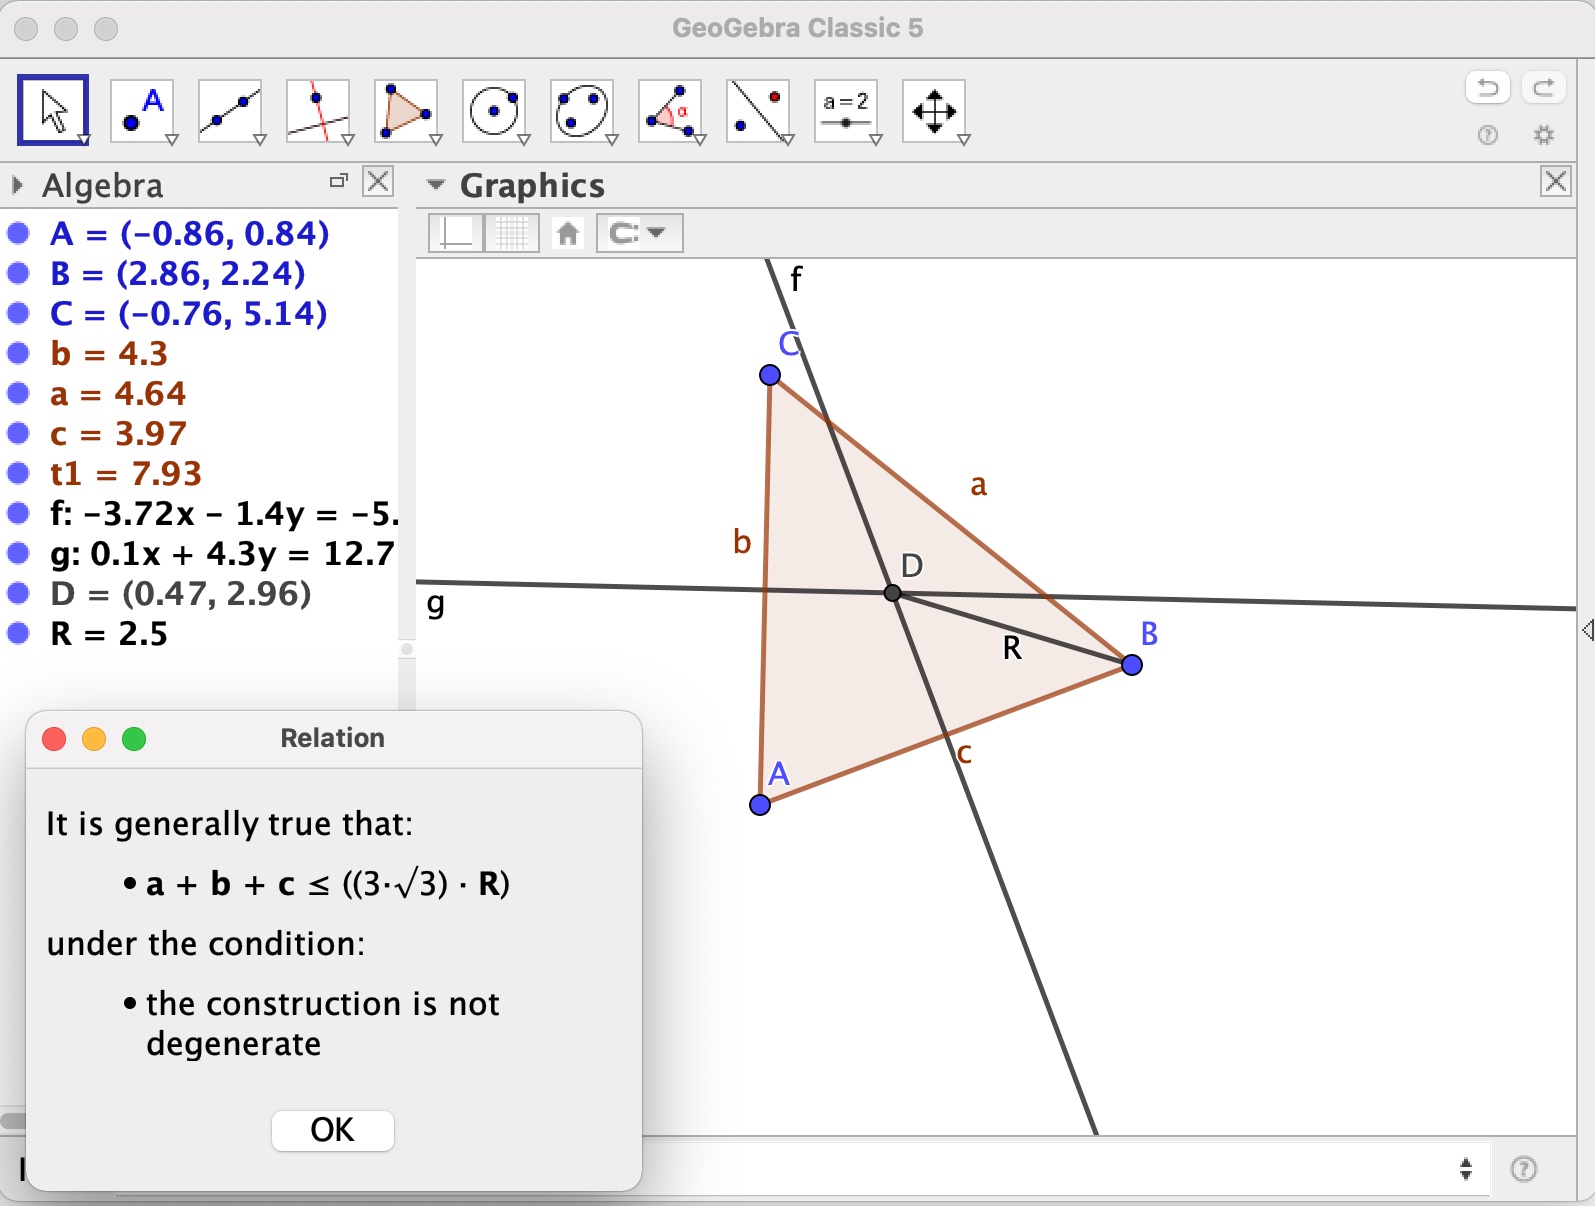This screenshot has width=1595, height=1206.
Task: Open Circle tool submenu arrow
Action: click(x=524, y=140)
